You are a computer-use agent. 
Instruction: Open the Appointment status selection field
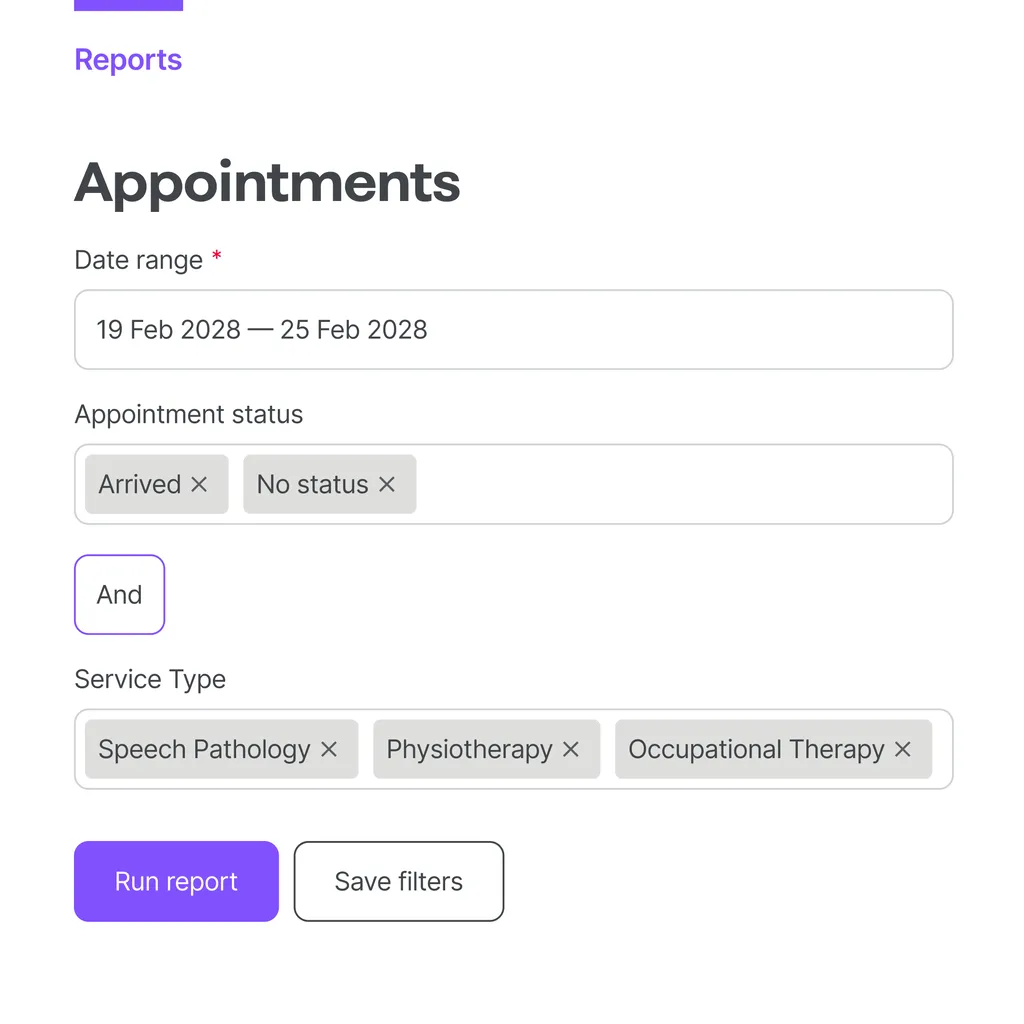click(680, 485)
